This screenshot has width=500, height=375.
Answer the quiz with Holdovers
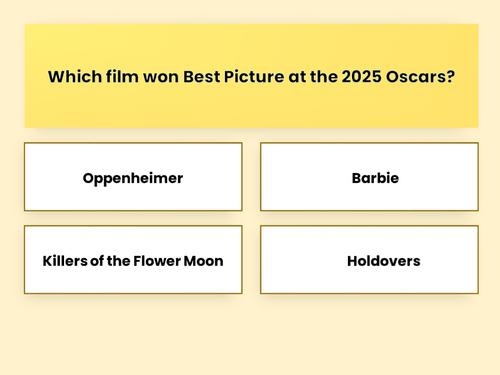click(x=369, y=259)
